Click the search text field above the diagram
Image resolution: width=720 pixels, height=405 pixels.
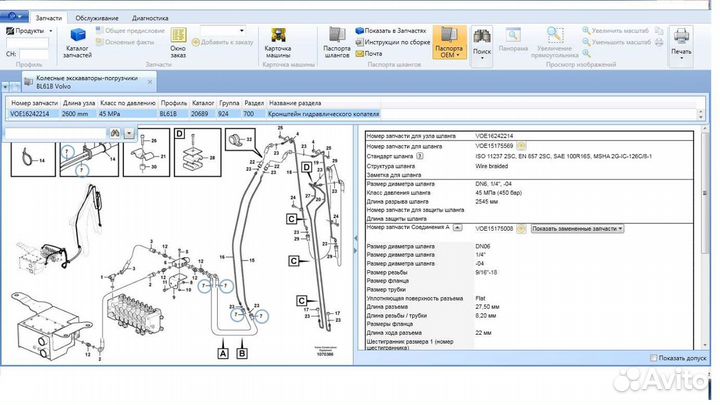(x=54, y=132)
